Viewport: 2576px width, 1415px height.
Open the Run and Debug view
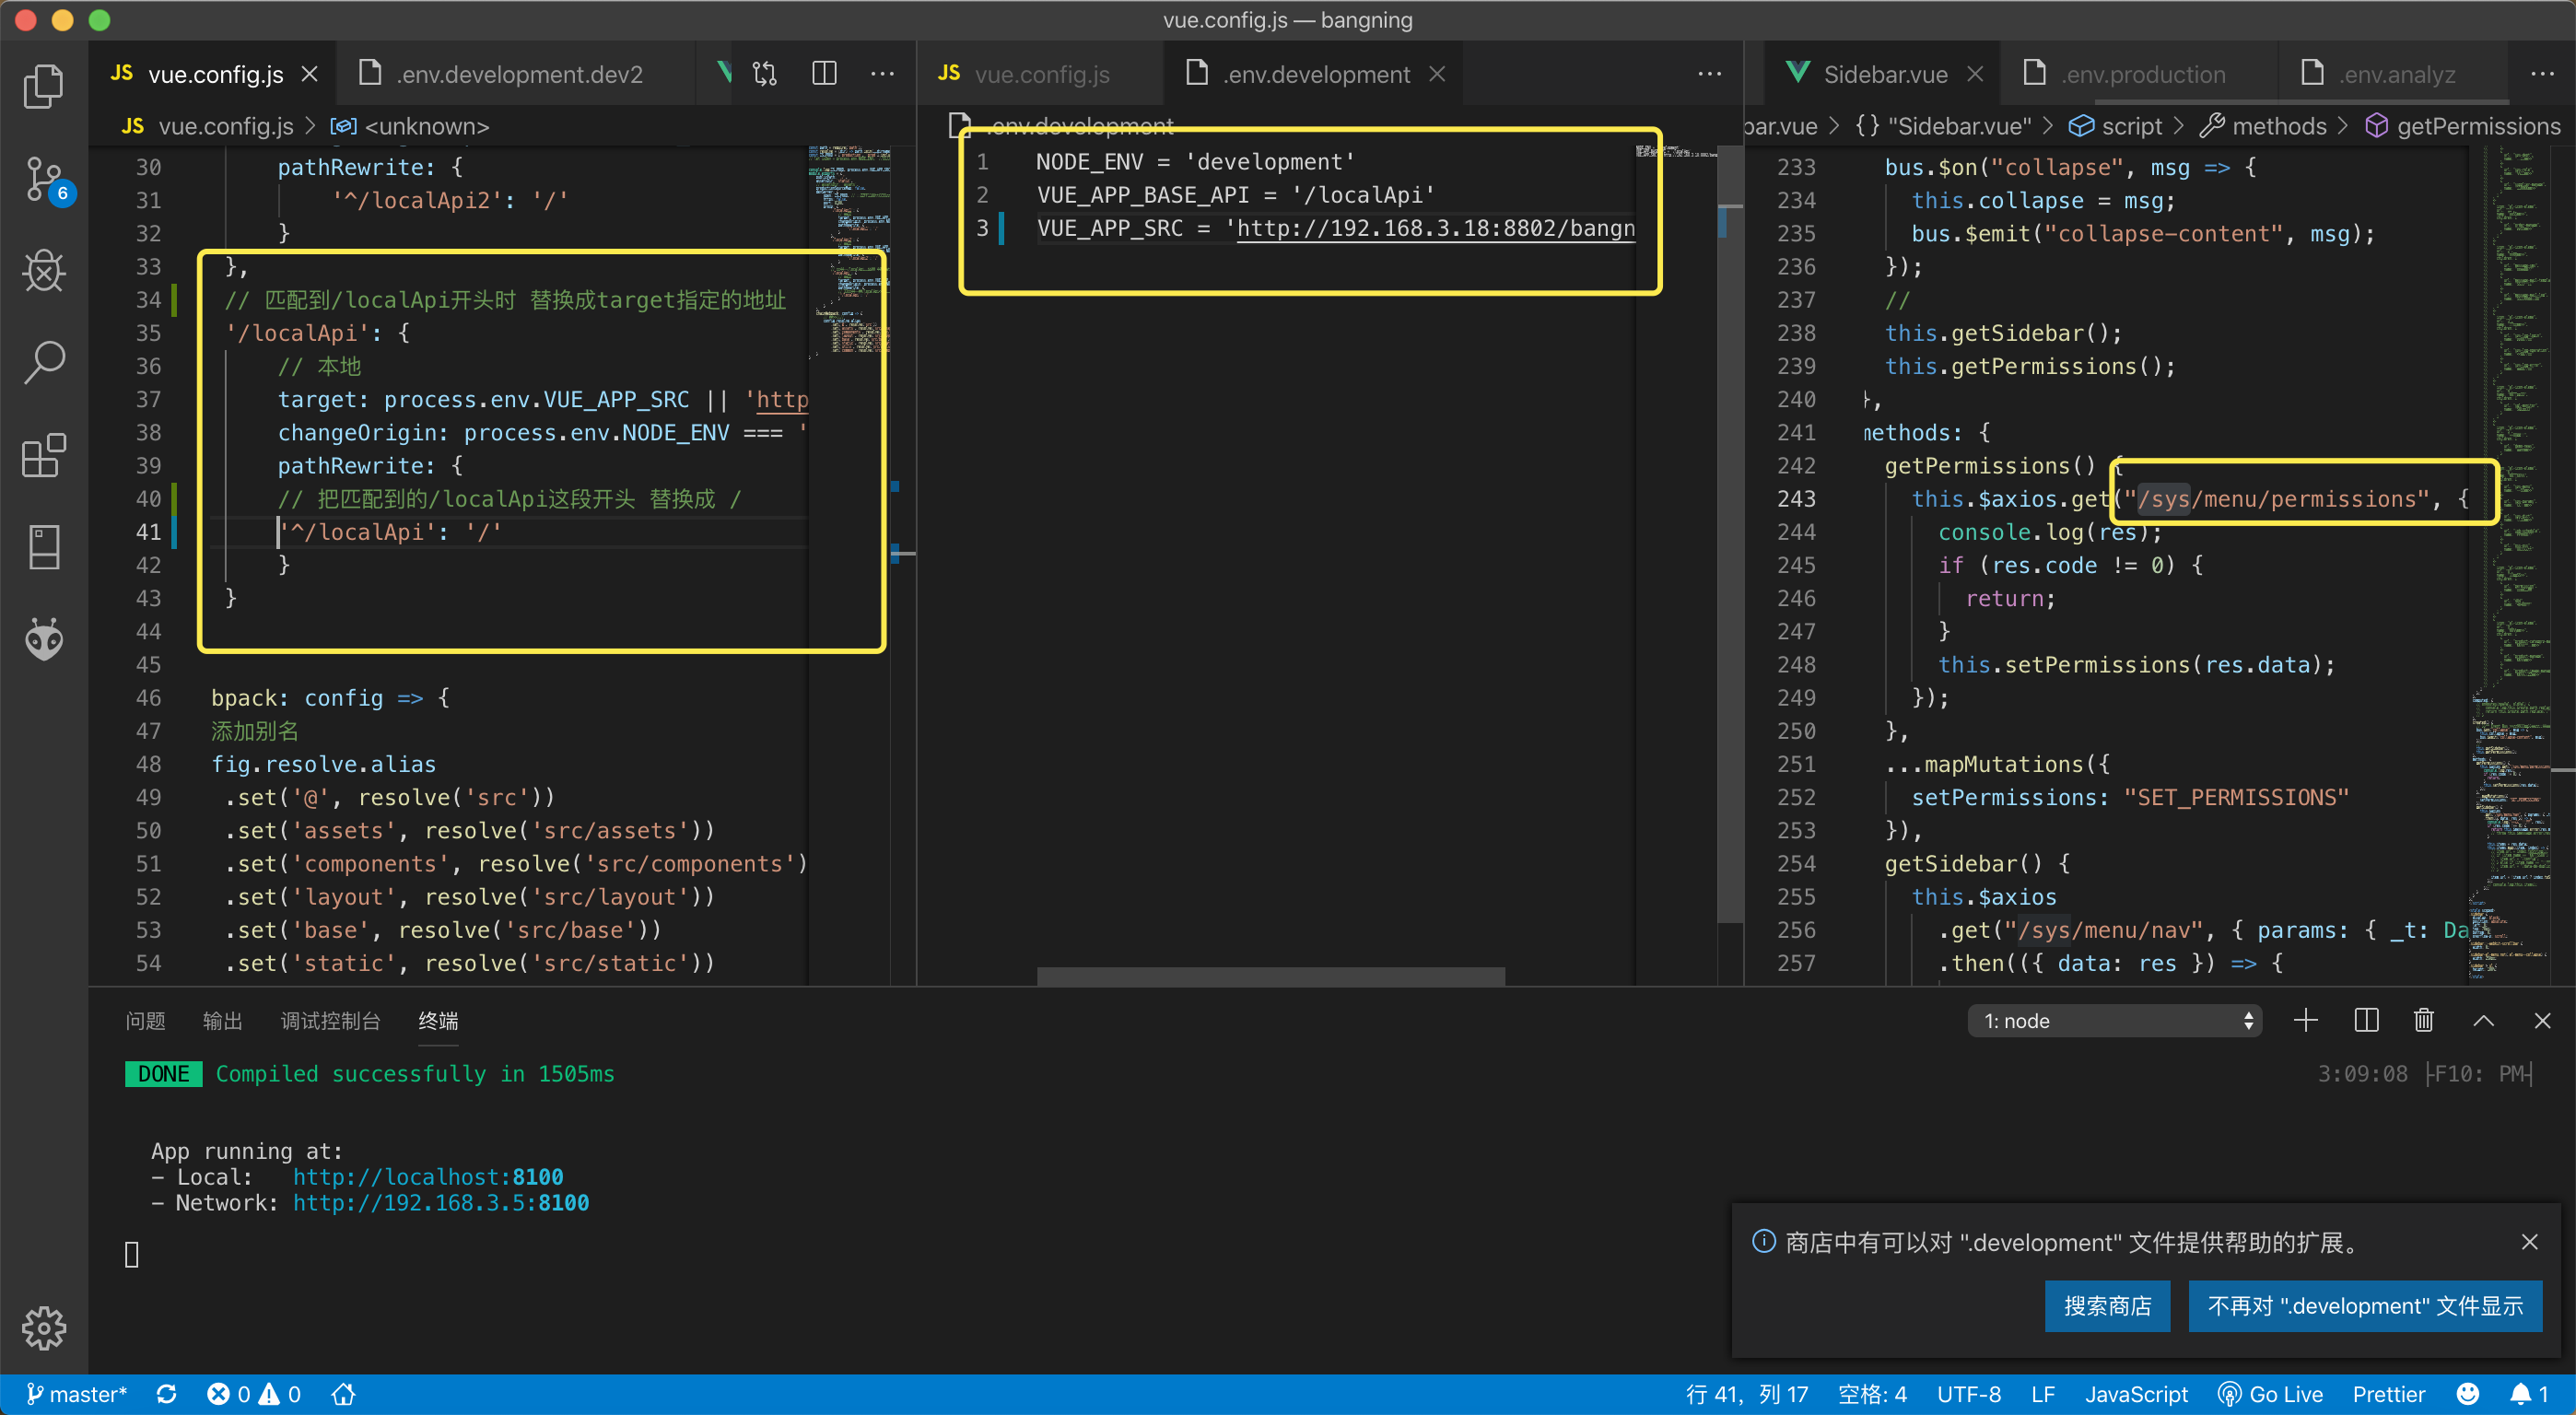pyautogui.click(x=44, y=270)
